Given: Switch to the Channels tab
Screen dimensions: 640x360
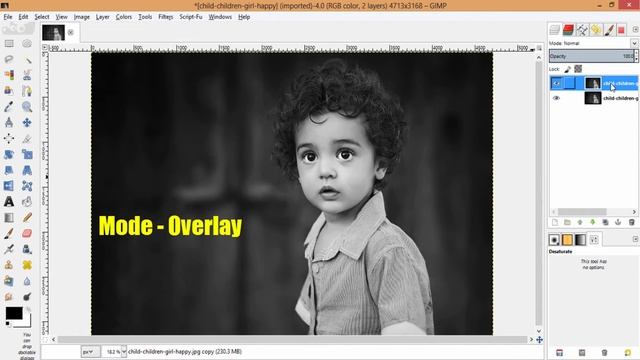Looking at the screenshot, I should (568, 30).
